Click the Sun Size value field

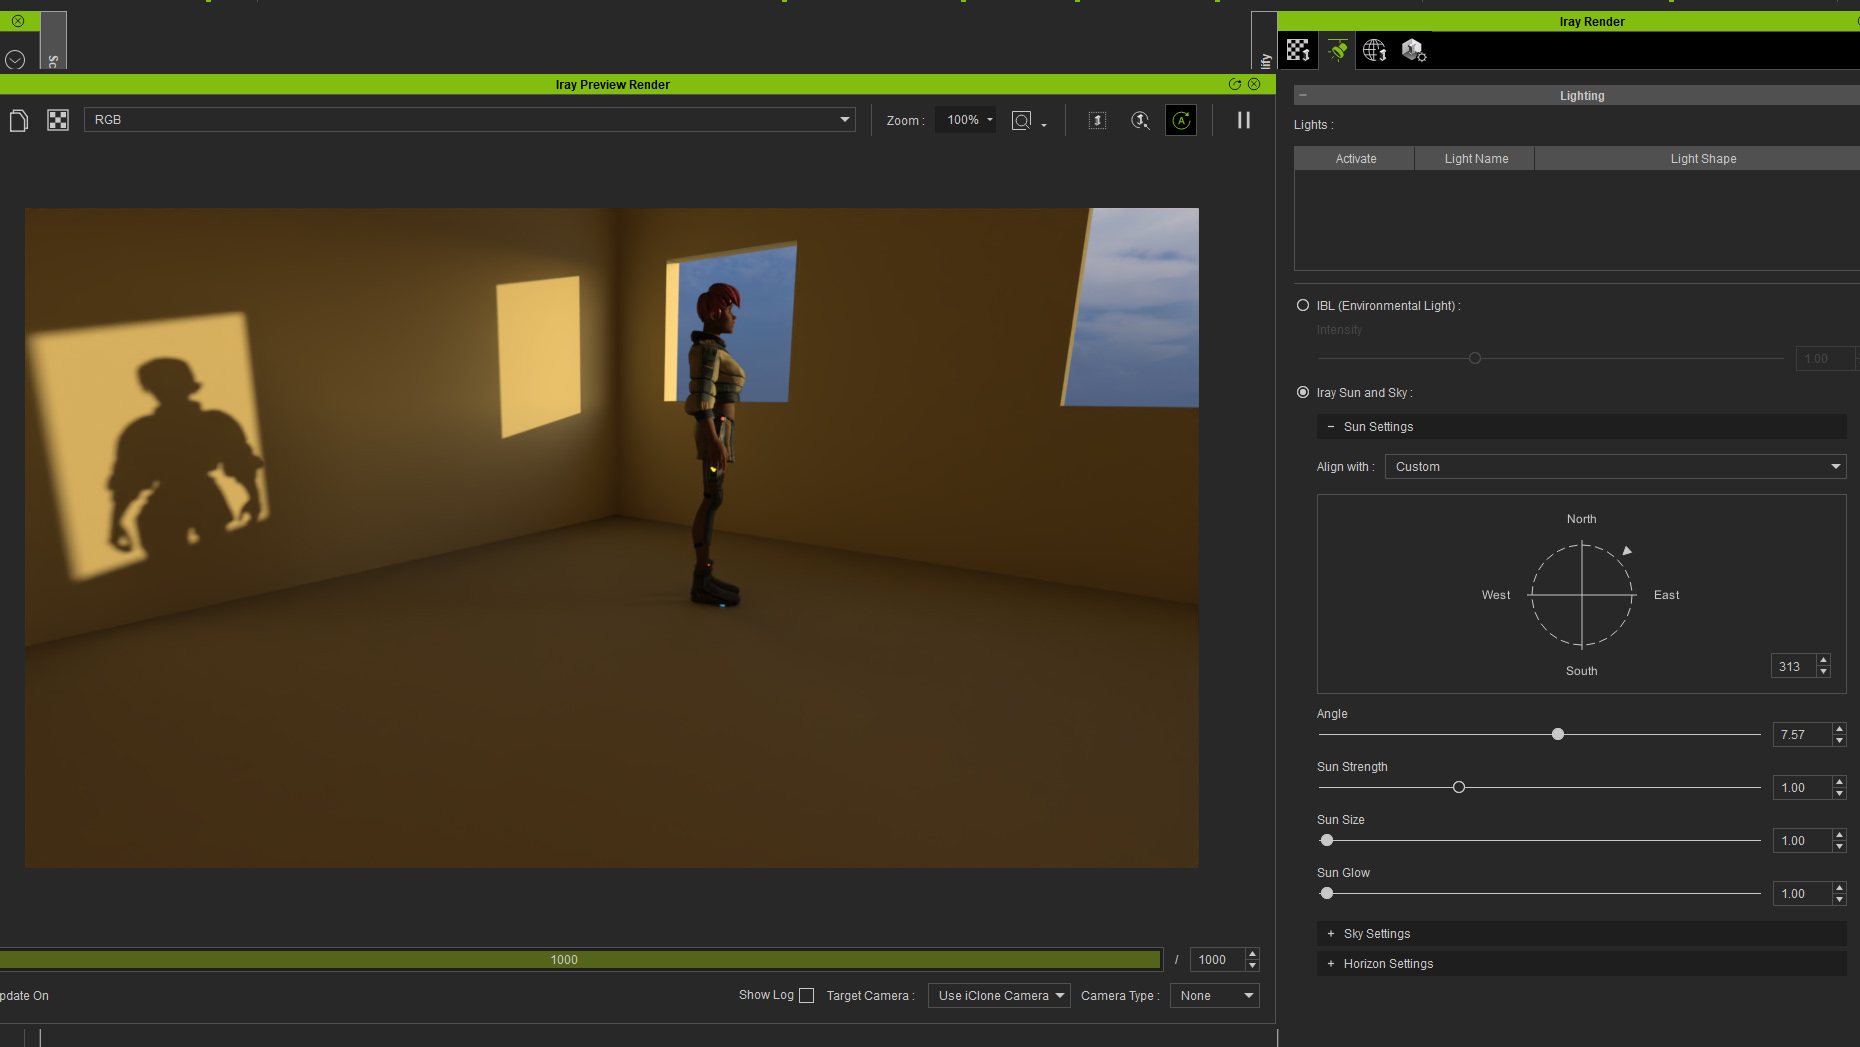[x=1802, y=841]
